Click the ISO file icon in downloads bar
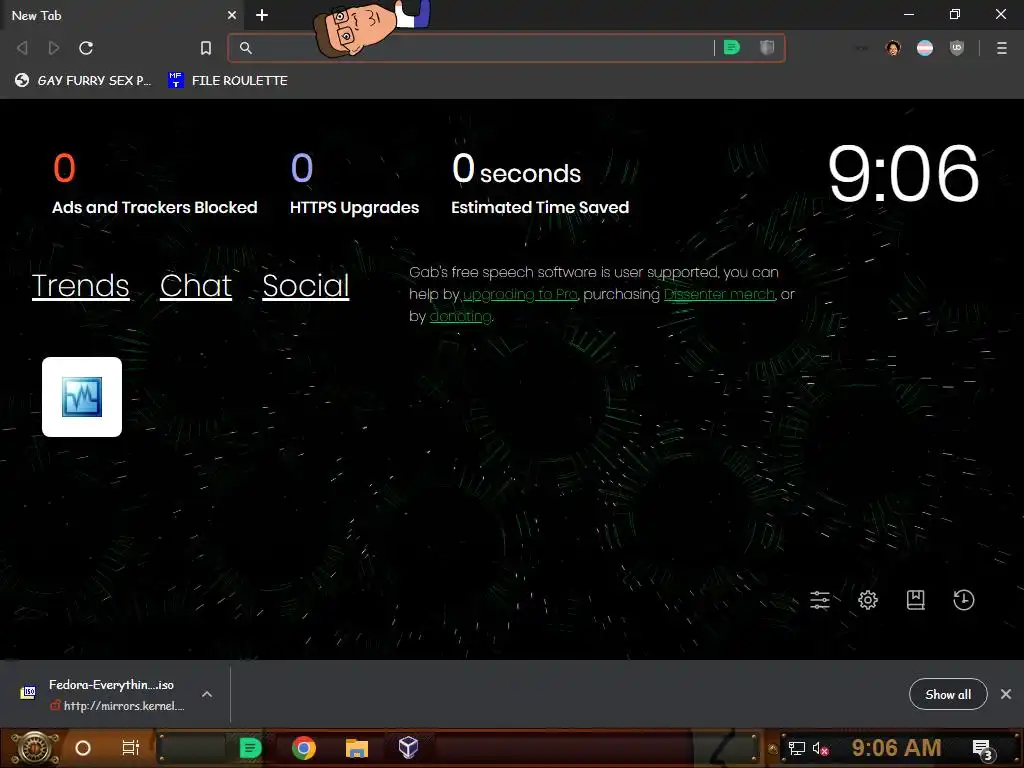Screen dimensions: 1024x768 (x=28, y=692)
